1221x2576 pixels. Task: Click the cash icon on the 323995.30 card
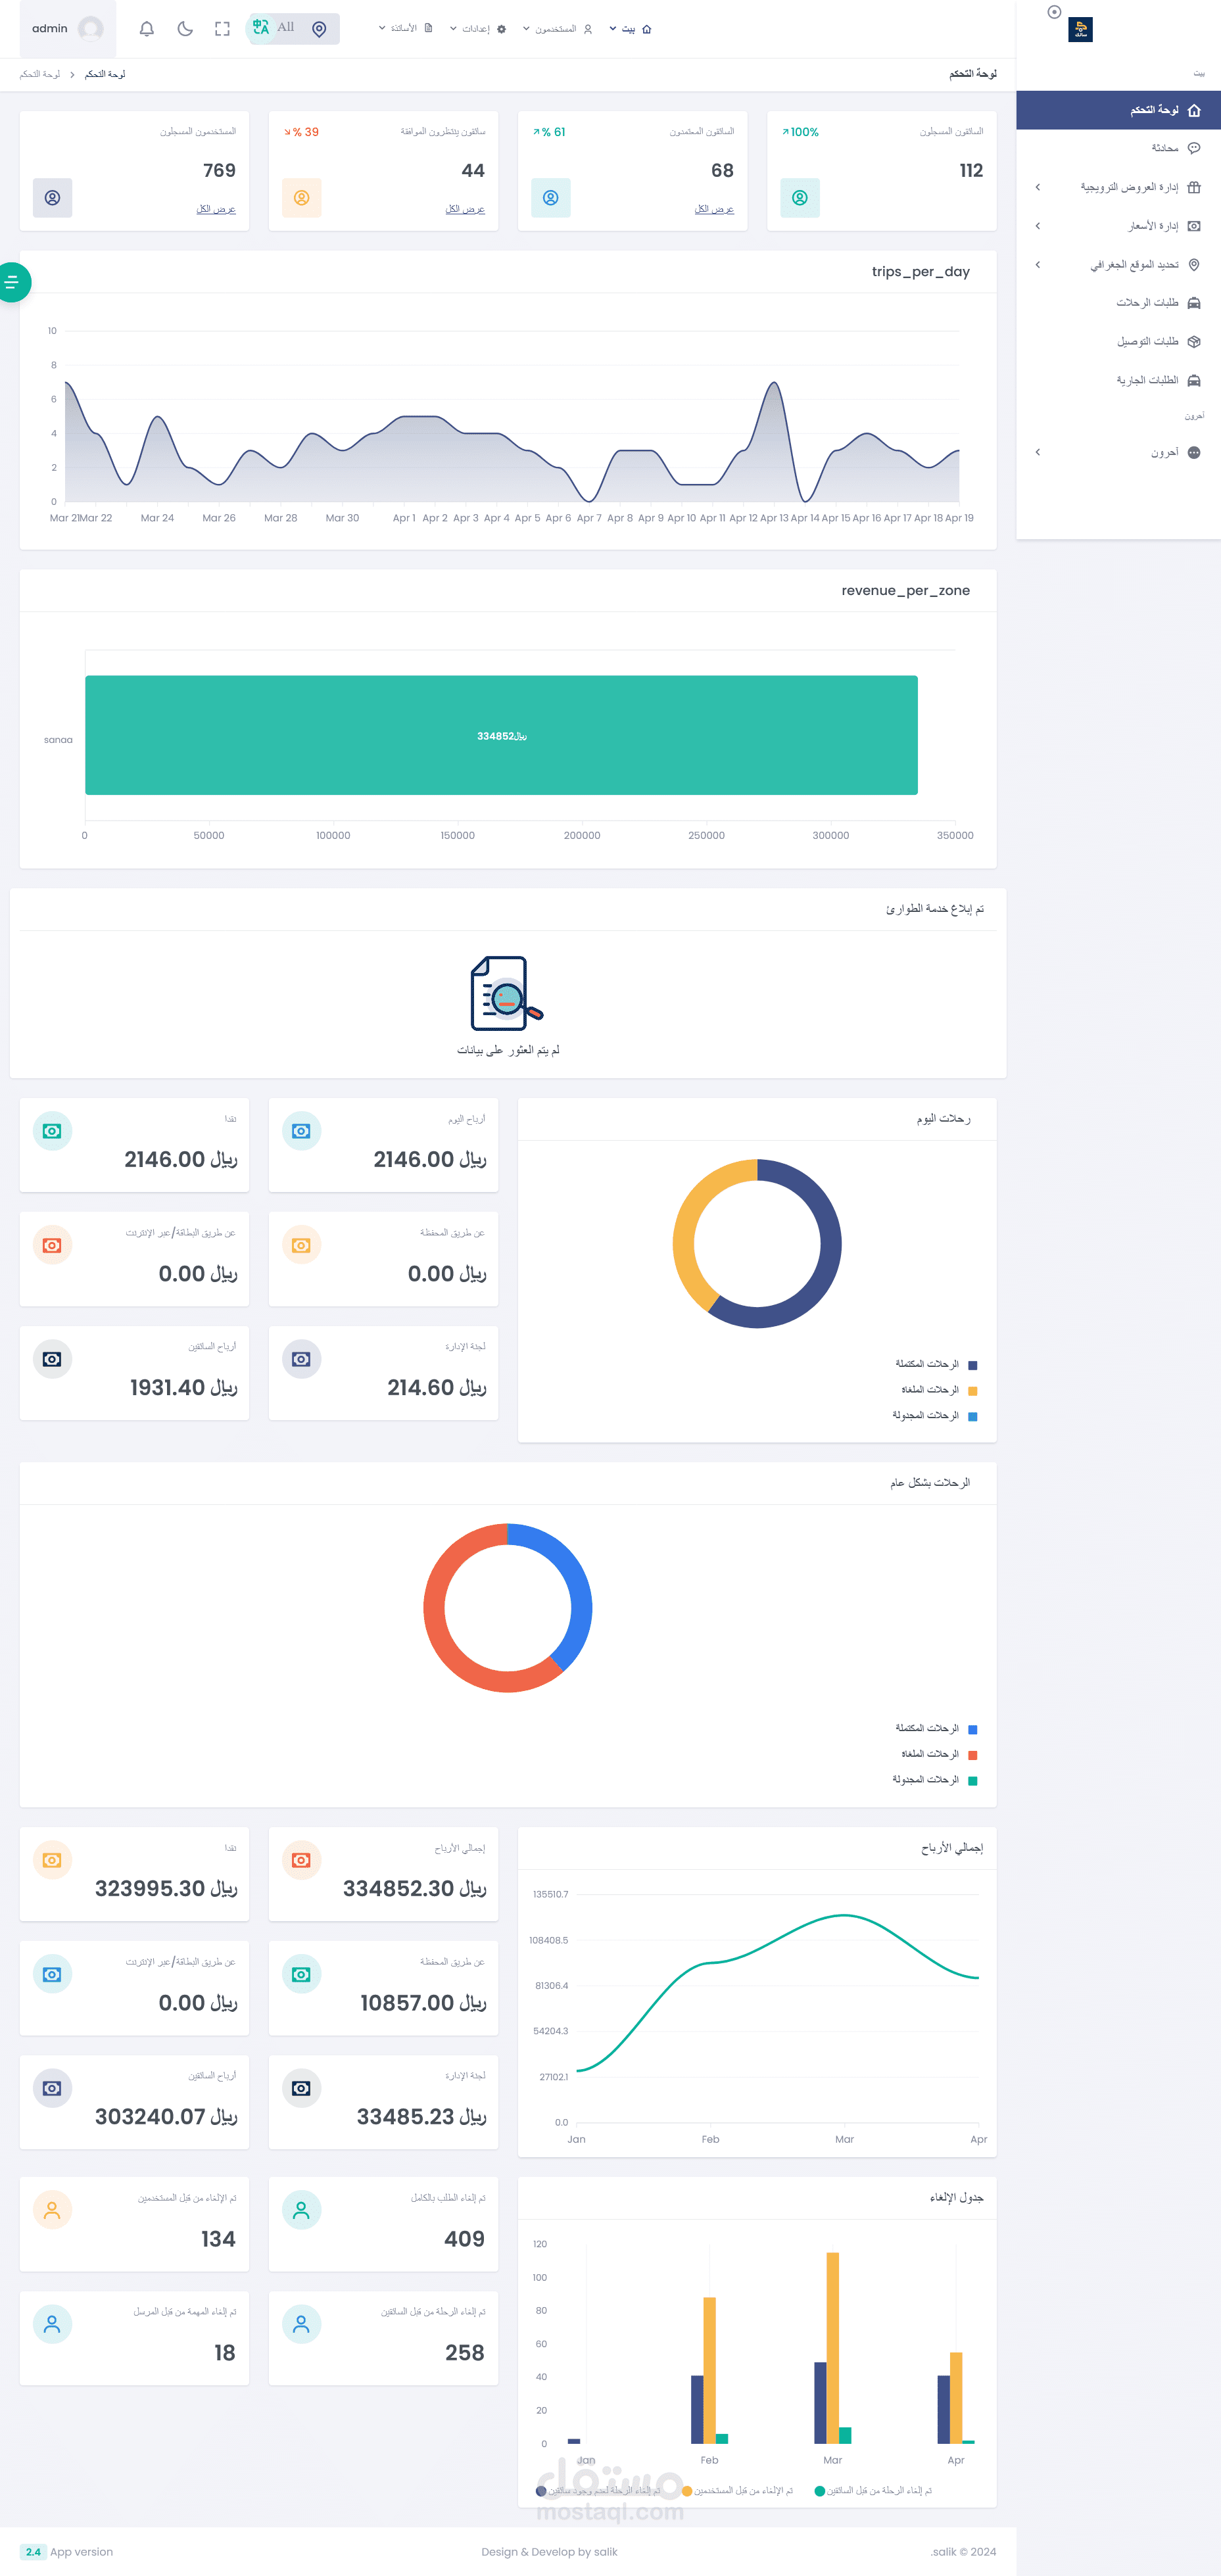(52, 1860)
